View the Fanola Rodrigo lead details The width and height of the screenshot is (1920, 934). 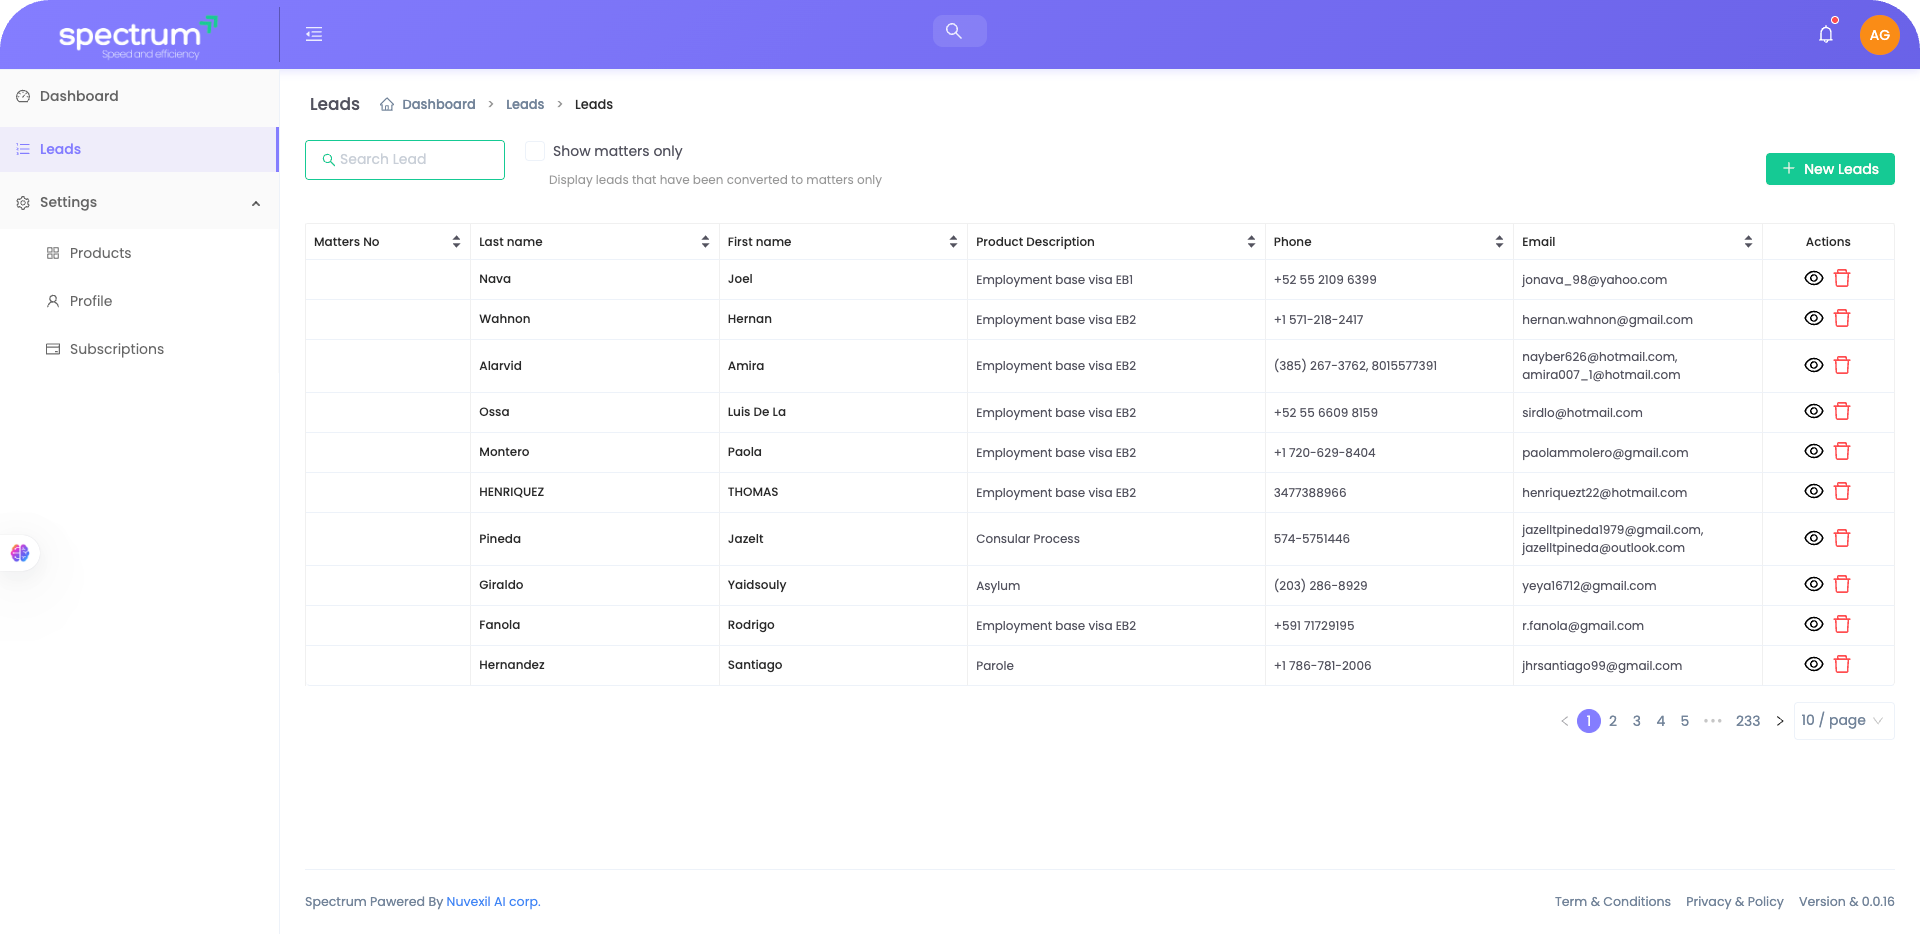[1813, 624]
